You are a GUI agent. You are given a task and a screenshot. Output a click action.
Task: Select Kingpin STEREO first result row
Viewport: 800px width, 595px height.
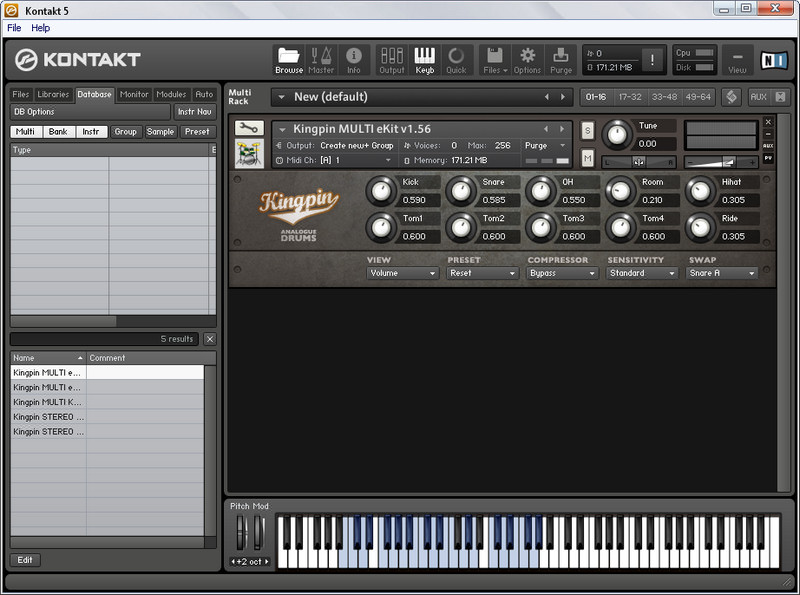point(48,417)
